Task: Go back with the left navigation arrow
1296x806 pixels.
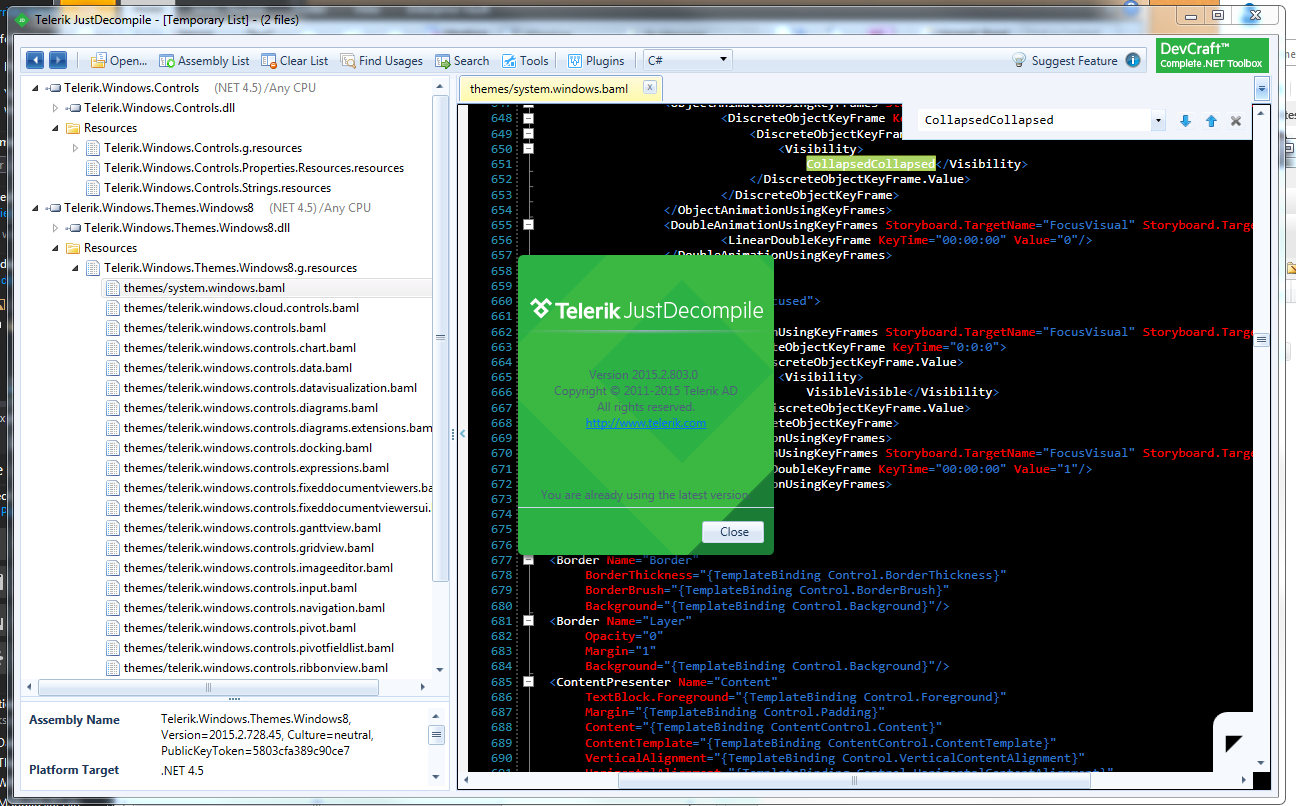Action: [35, 60]
